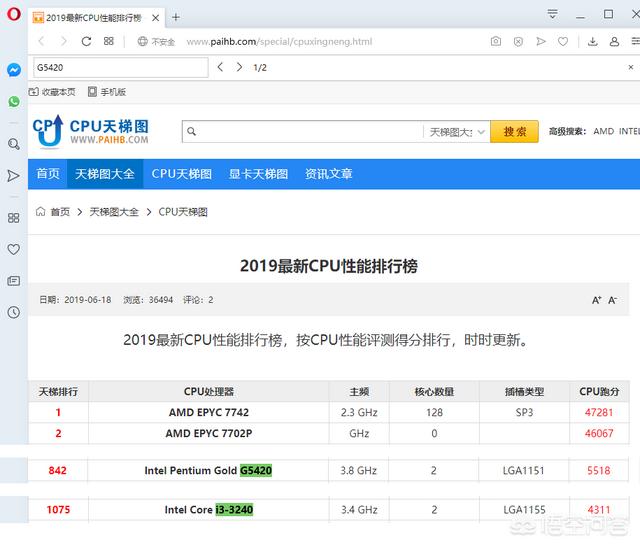Viewport: 640px width, 547px height.
Task: Click the 2019最新CPU性能排行榜 page heading
Action: tap(329, 266)
